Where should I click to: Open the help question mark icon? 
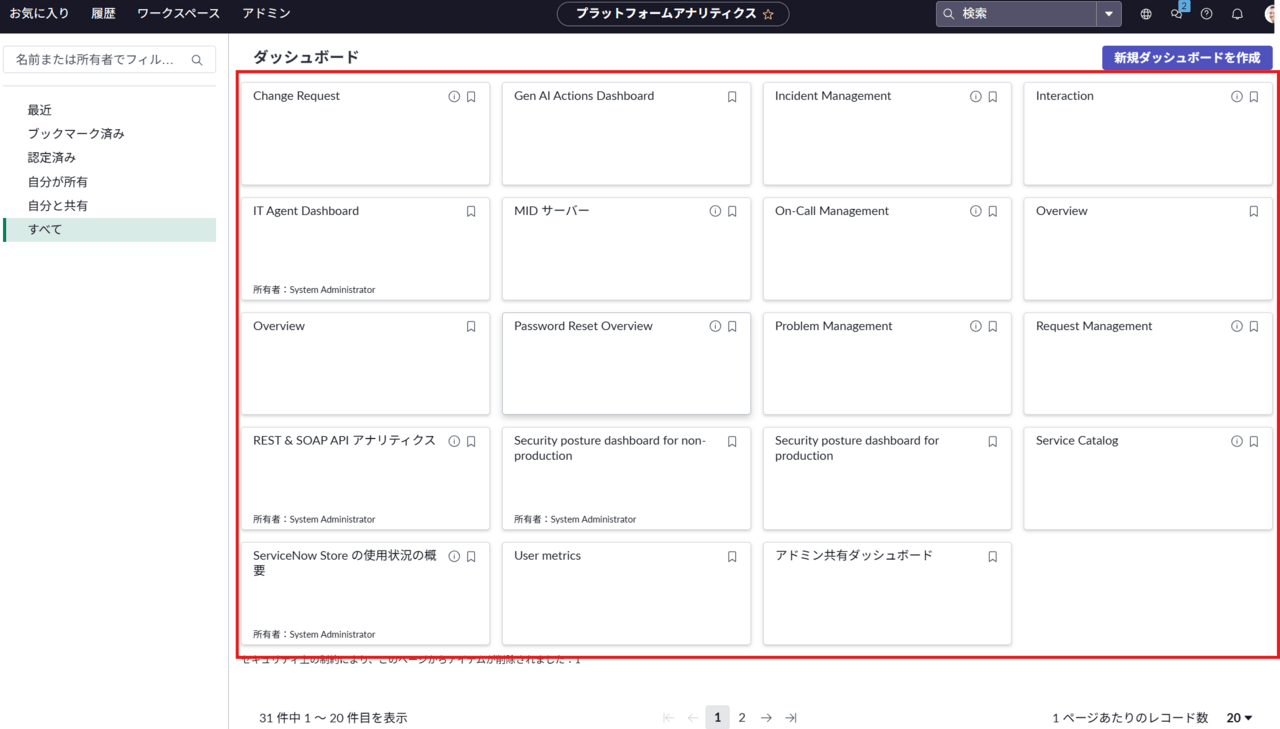1206,14
